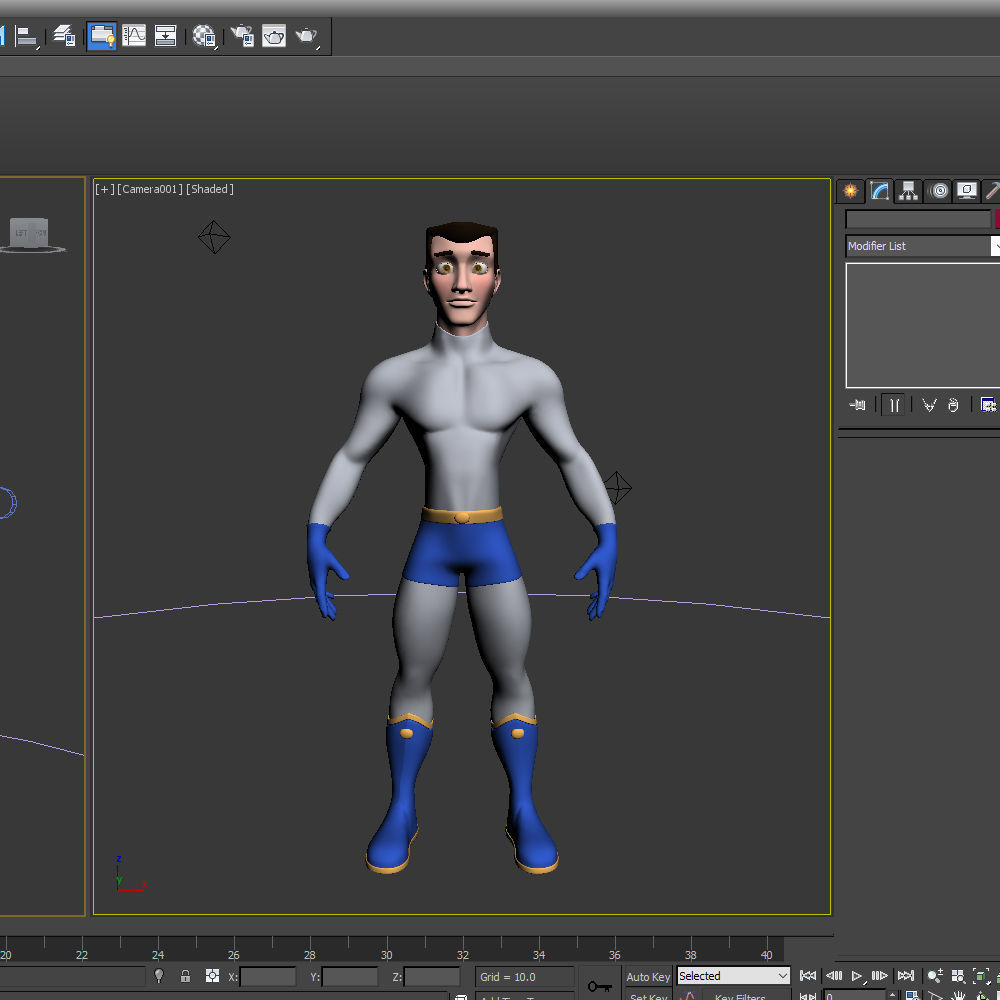Image resolution: width=1000 pixels, height=1000 pixels.
Task: Select the Pan View hand tool
Action: 958,996
